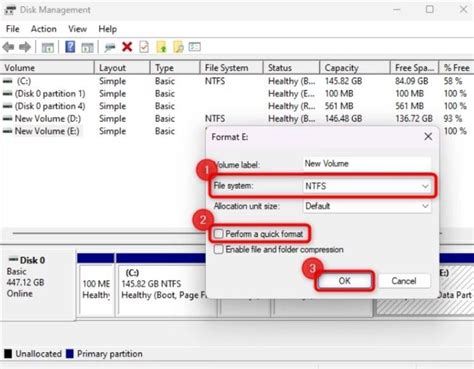This screenshot has height=369, width=474.
Task: Click OK in the Format E: dialog
Action: (x=344, y=281)
